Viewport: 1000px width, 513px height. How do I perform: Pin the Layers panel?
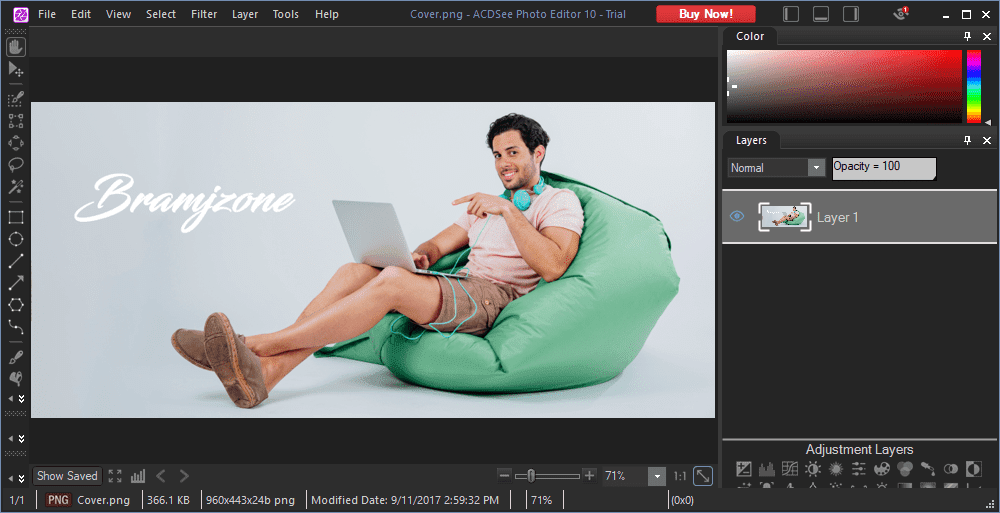pos(967,140)
